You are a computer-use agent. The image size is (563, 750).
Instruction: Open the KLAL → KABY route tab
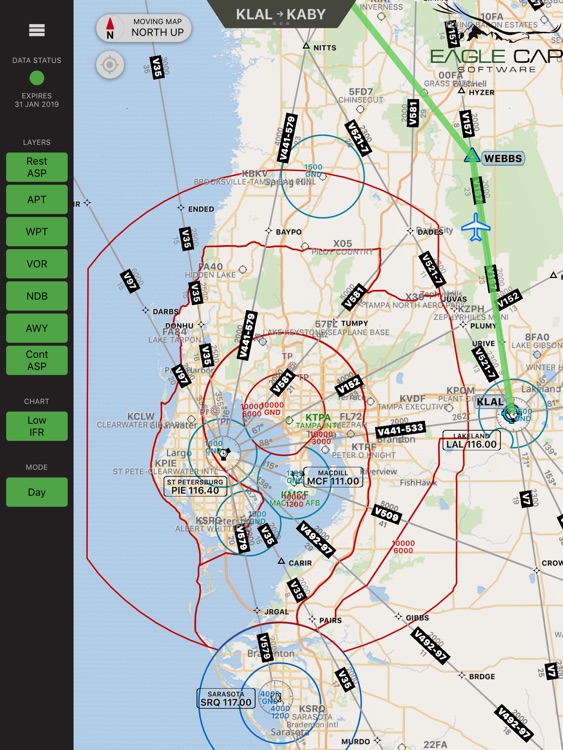point(281,14)
